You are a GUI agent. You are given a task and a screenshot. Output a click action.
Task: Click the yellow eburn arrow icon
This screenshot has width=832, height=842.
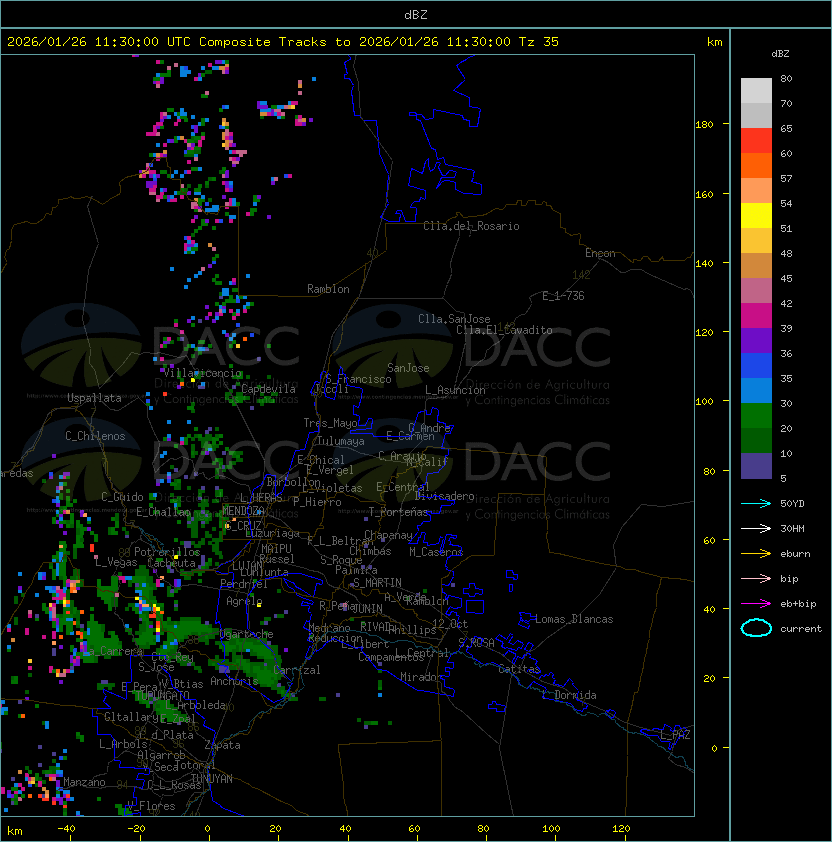click(x=756, y=554)
